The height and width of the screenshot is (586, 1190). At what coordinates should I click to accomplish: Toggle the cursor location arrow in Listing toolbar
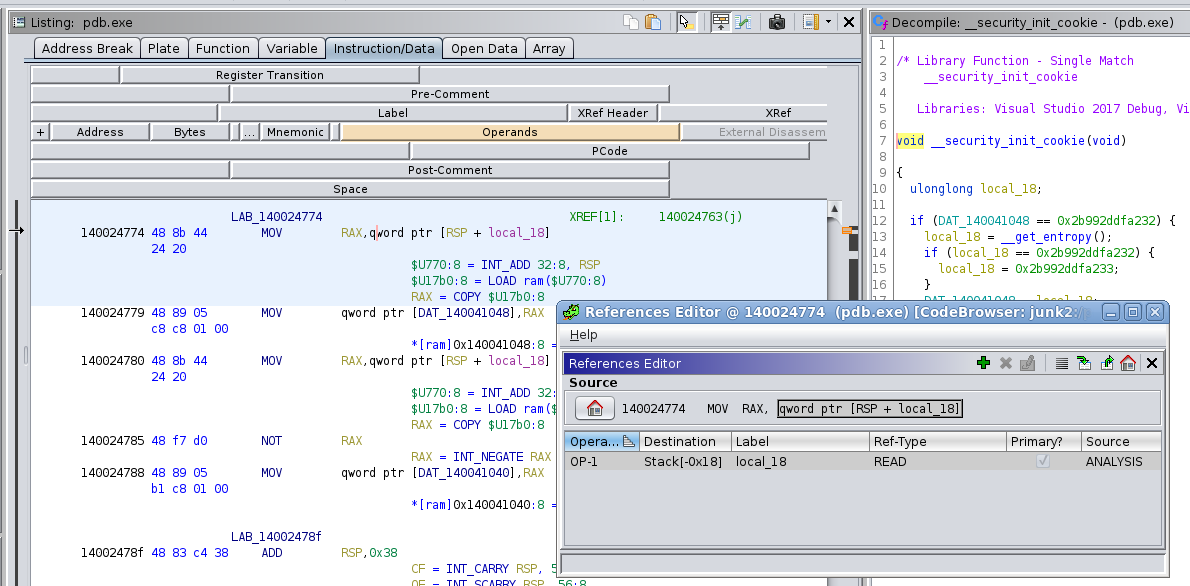[x=687, y=21]
